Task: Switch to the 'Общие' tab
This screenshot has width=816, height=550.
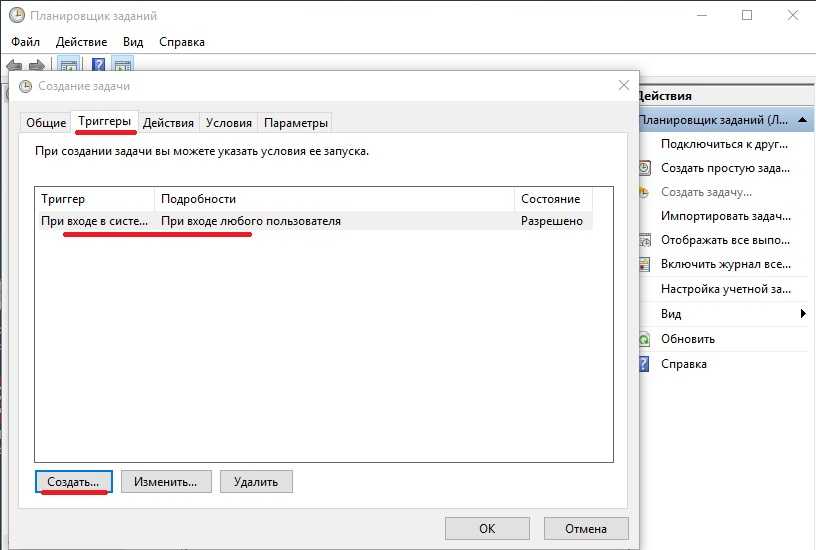Action: (x=46, y=123)
